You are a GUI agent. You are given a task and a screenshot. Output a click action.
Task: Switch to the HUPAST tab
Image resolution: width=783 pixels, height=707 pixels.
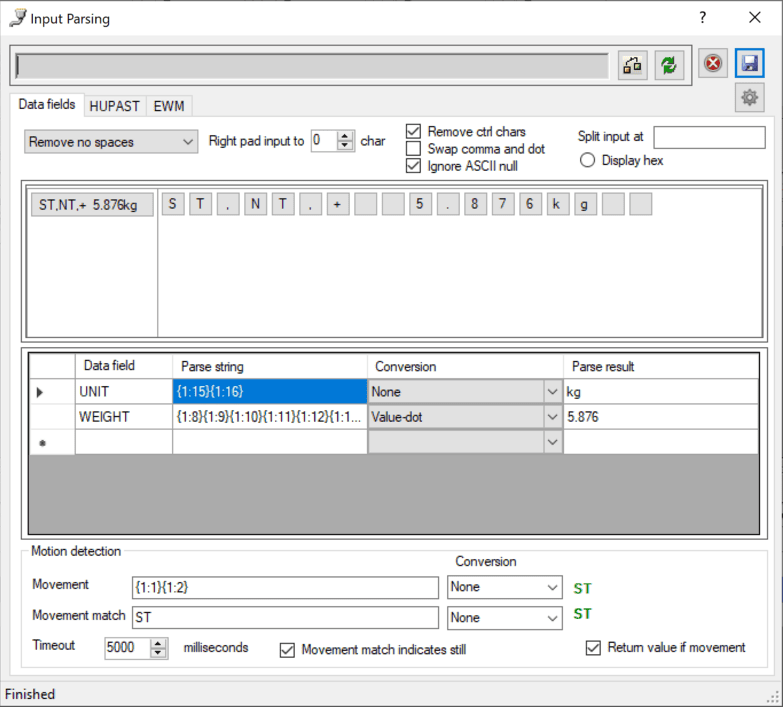pyautogui.click(x=114, y=106)
